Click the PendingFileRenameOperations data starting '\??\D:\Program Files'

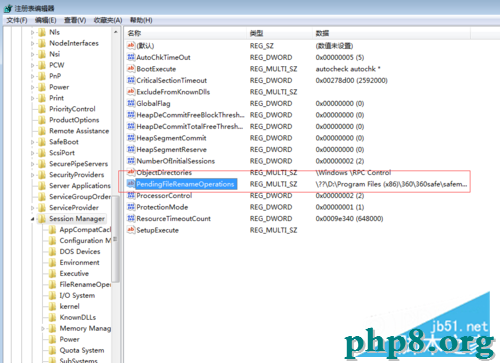(x=391, y=184)
